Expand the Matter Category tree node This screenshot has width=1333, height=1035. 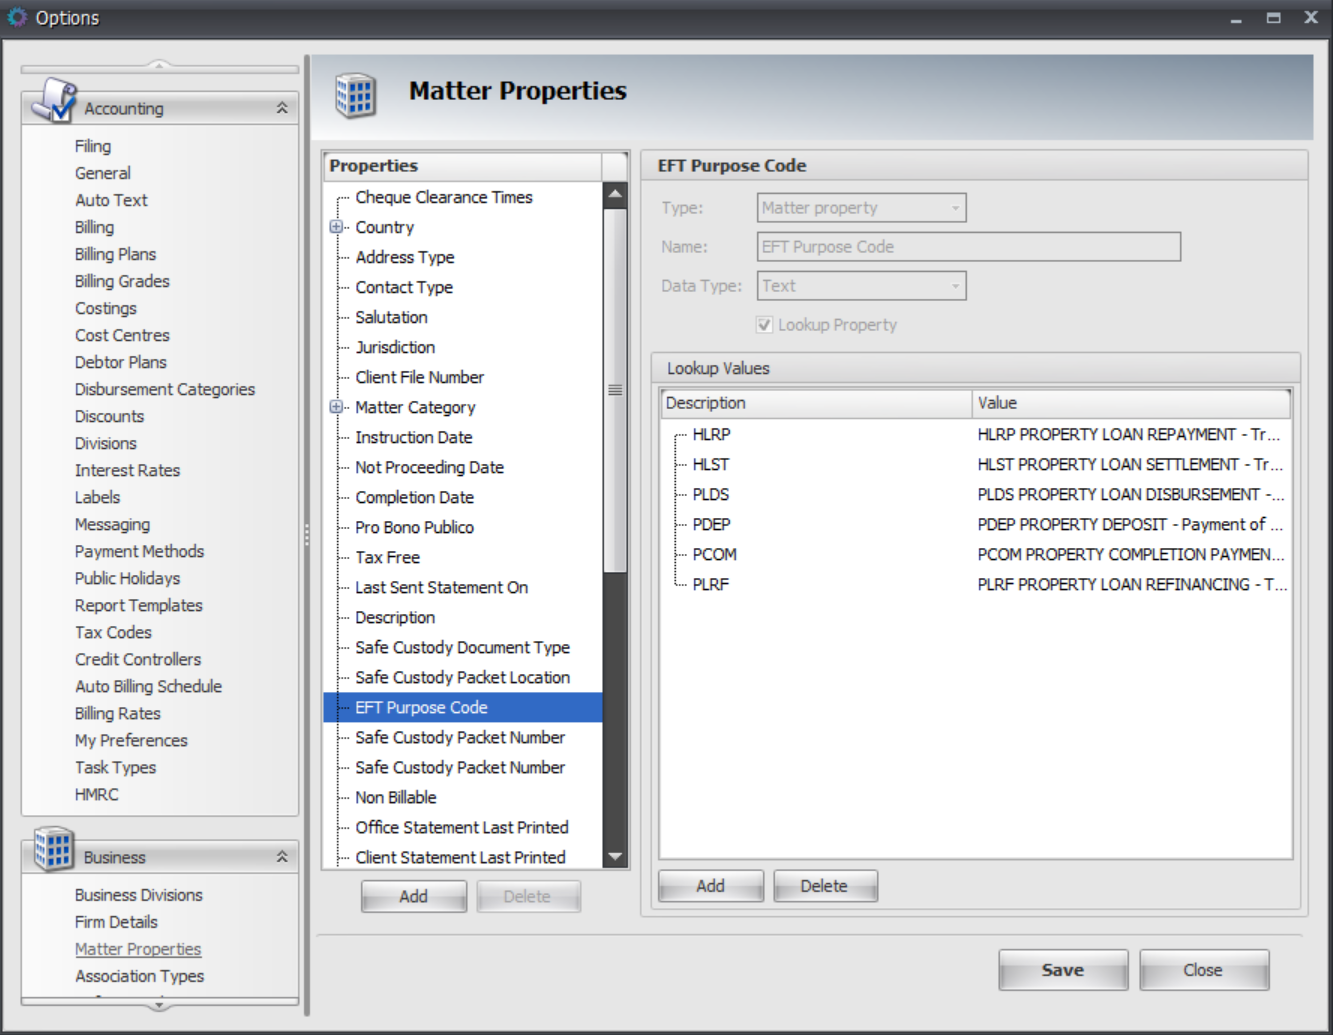pyautogui.click(x=336, y=407)
